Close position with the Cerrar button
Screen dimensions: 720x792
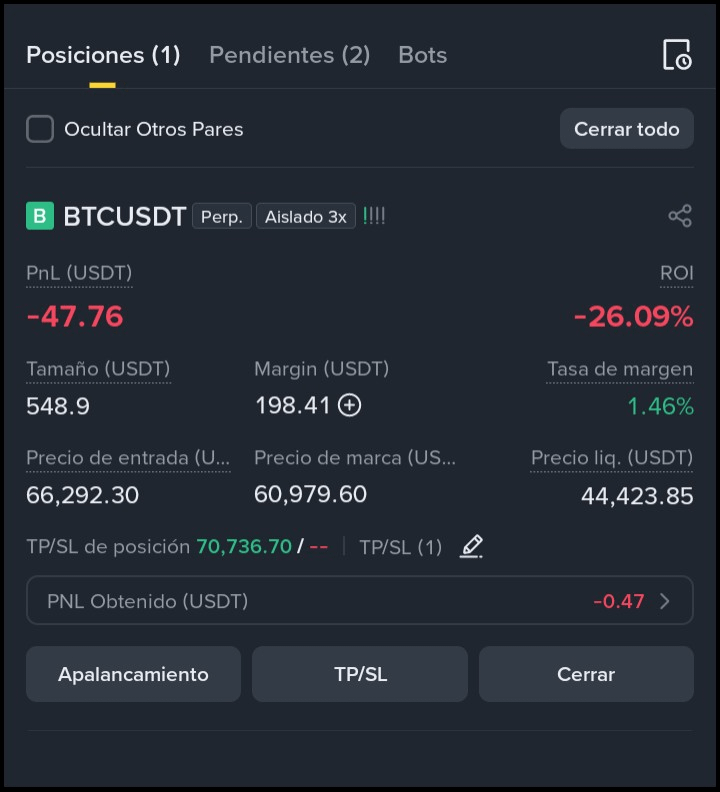pos(586,674)
